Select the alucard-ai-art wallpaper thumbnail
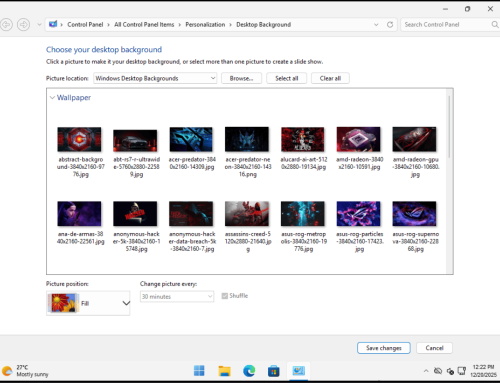The image size is (500, 383). [x=303, y=139]
